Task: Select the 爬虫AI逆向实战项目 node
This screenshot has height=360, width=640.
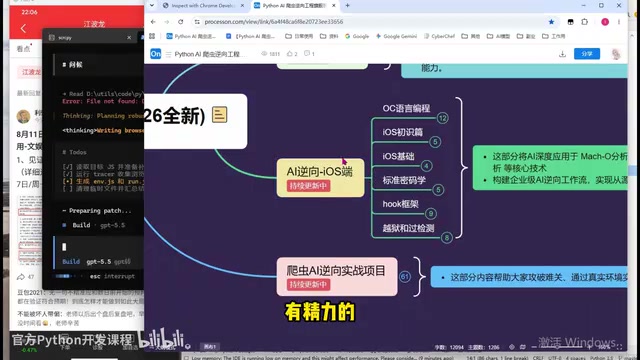Action: tap(337, 276)
